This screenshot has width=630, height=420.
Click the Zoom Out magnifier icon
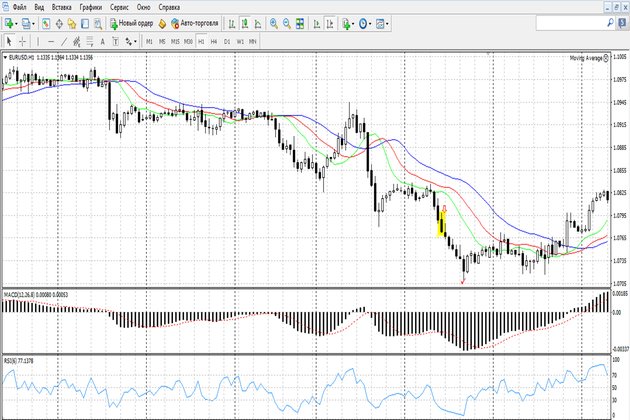(x=287, y=24)
